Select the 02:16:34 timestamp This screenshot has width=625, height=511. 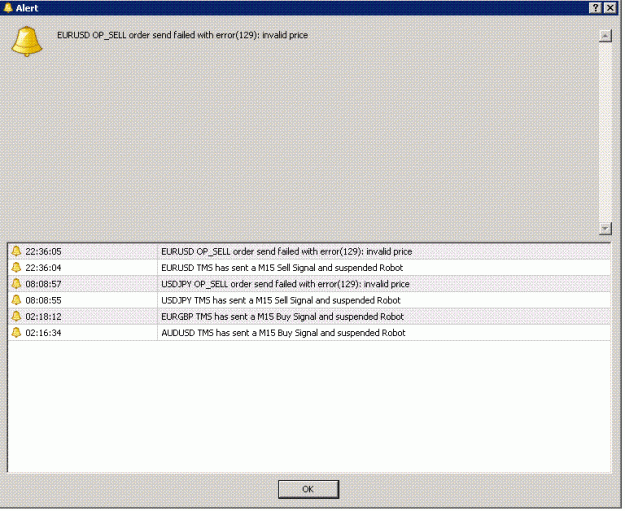tap(43, 334)
